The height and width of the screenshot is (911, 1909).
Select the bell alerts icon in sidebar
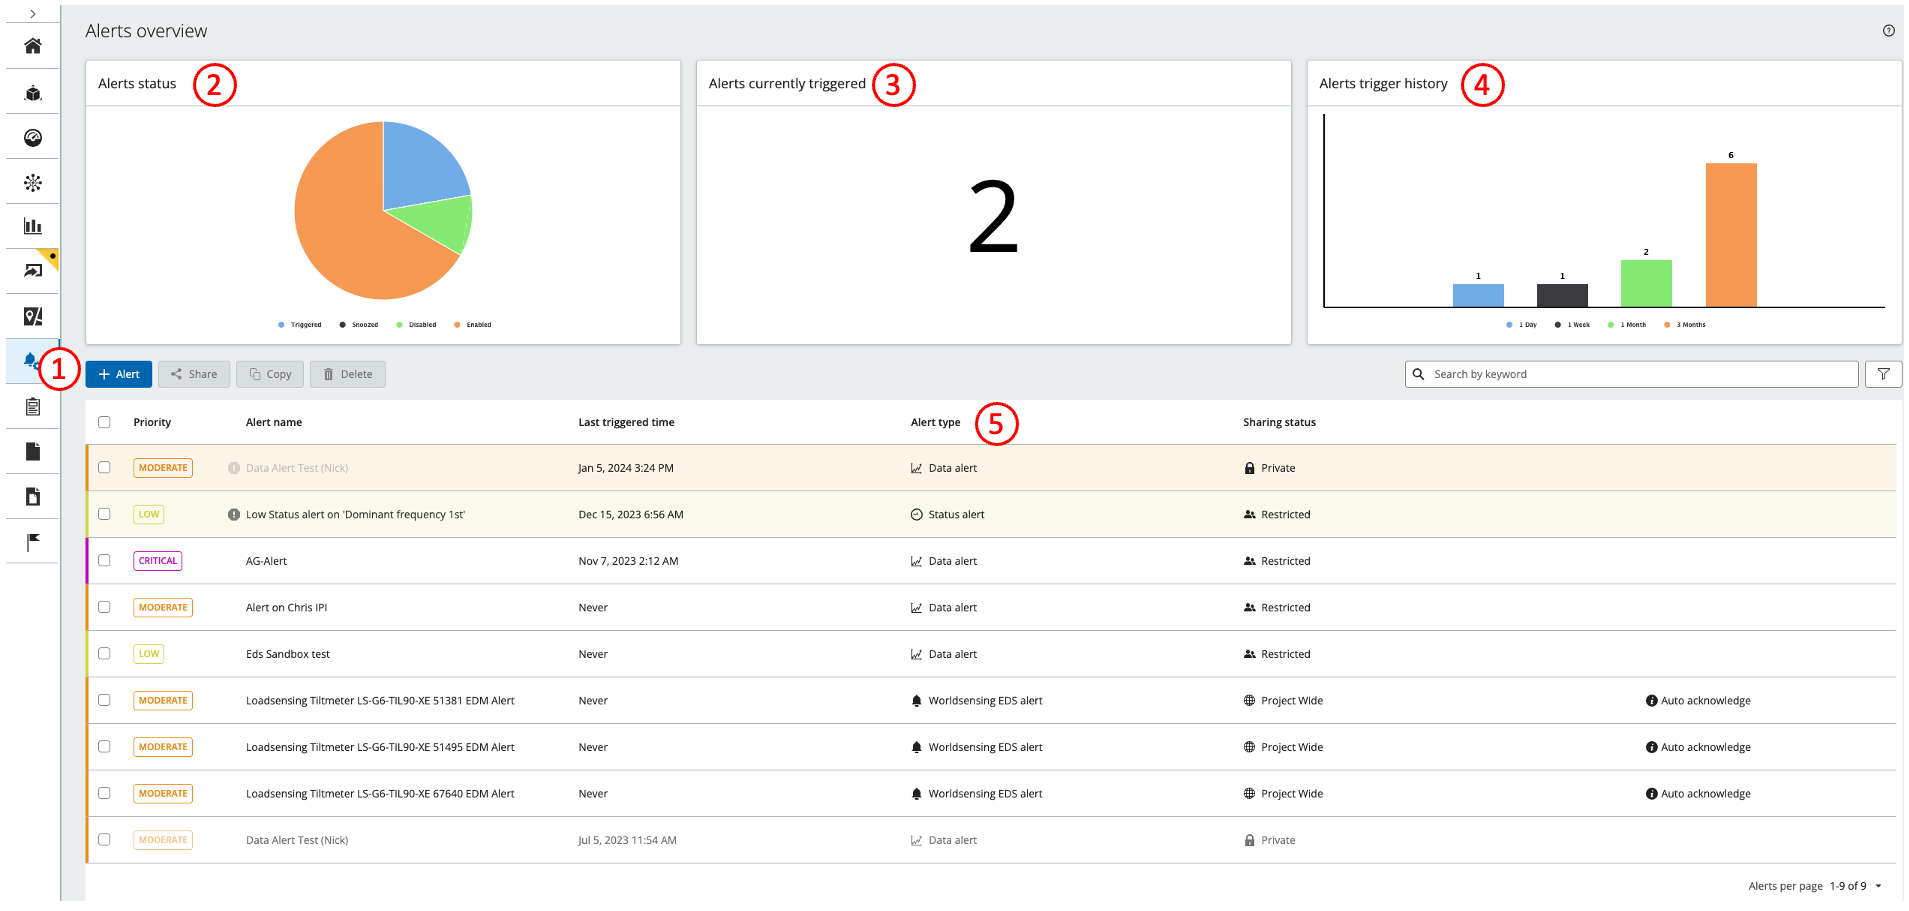[x=31, y=361]
